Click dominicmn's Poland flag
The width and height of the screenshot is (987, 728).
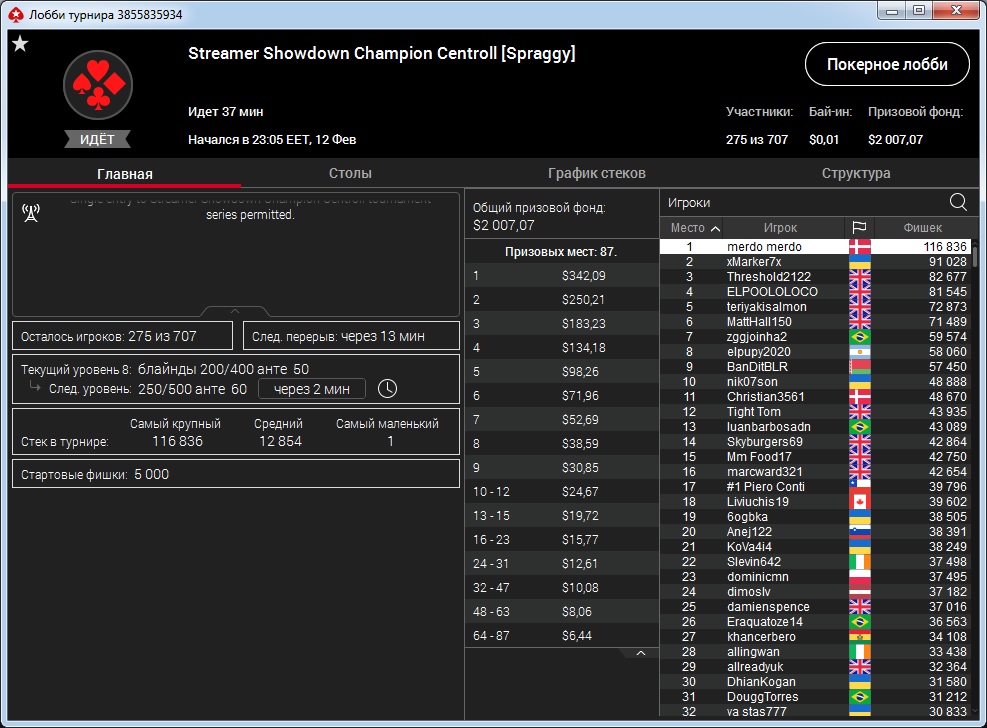click(x=859, y=576)
